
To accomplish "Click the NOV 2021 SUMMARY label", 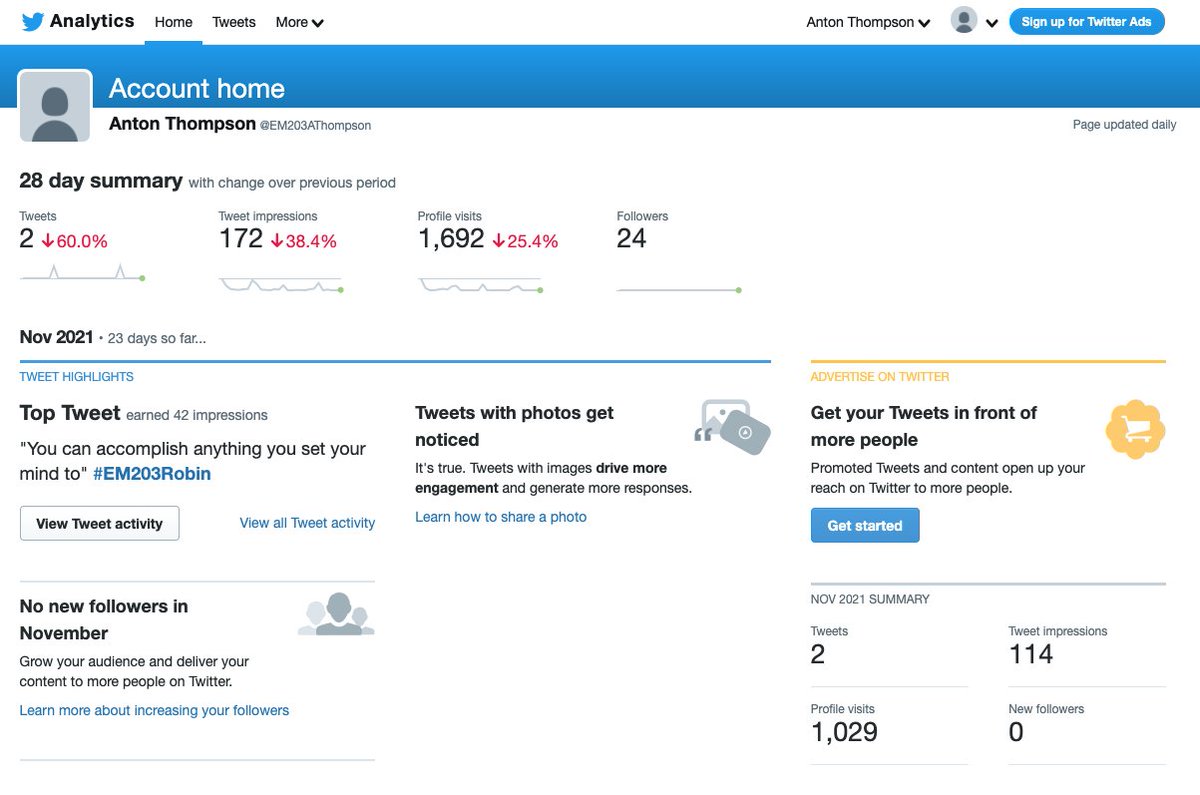I will click(x=870, y=599).
